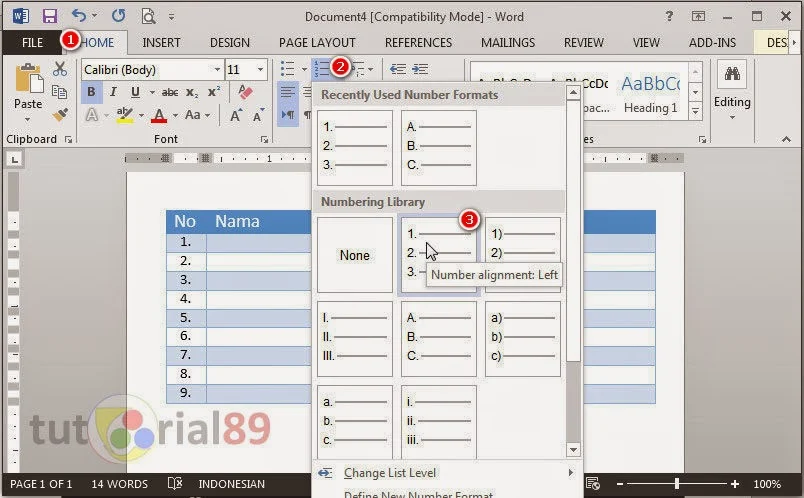804x498 pixels.
Task: Open the font size 11 dropdown
Action: pos(260,69)
